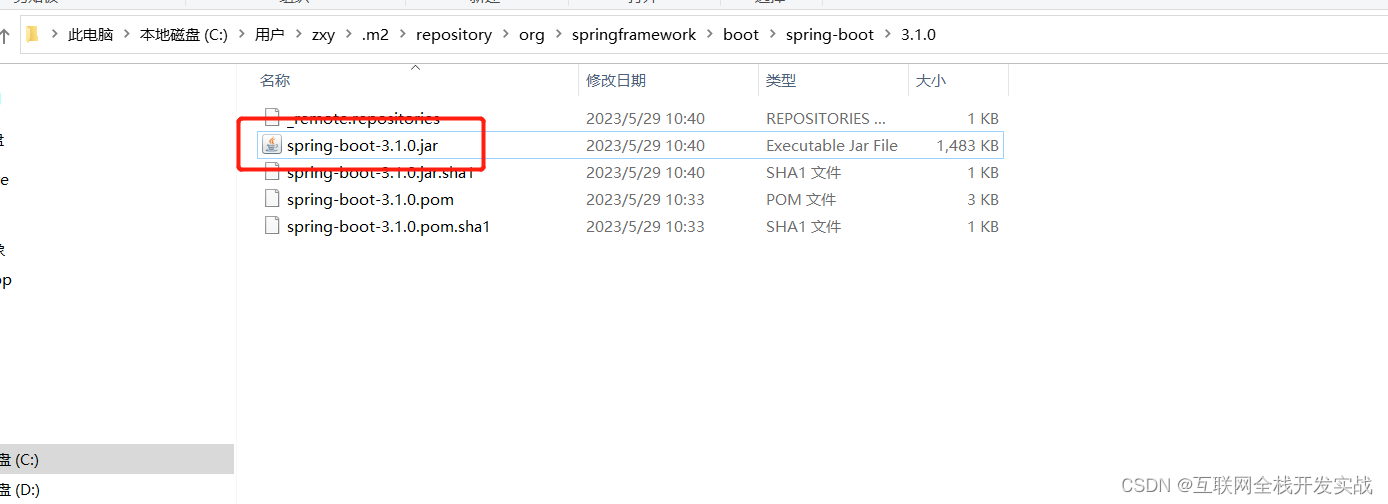The width and height of the screenshot is (1388, 504).
Task: Click the file icon of spring-boot-3.1.0.jar.sha1
Action: tap(271, 172)
